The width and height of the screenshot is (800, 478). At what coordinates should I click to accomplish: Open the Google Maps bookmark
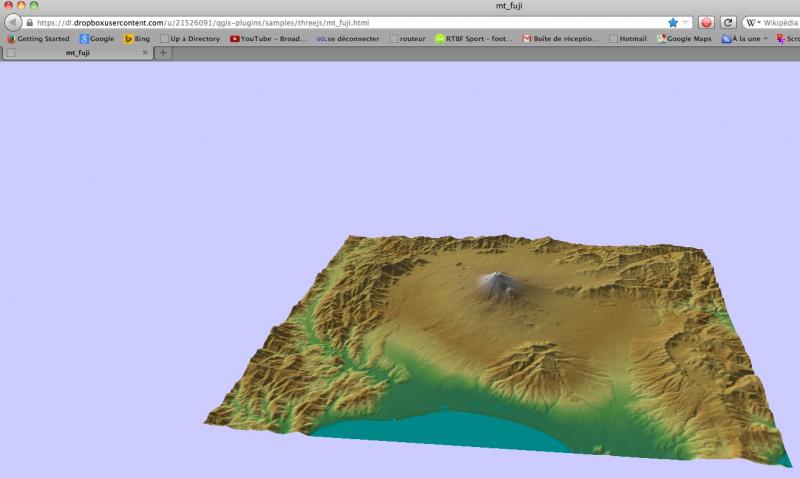[x=684, y=39]
